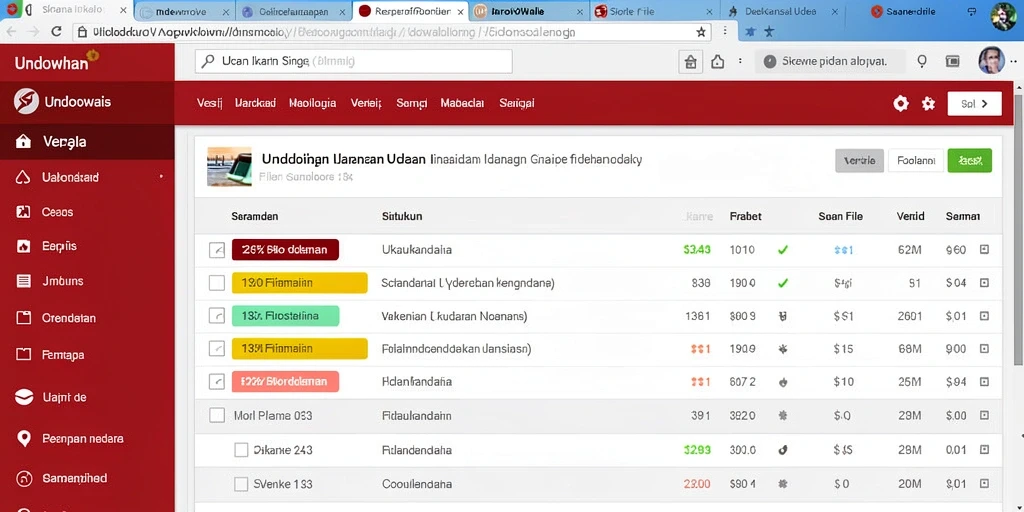
Task: Click the Ceaos image icon in sidebar
Action: click(x=24, y=212)
